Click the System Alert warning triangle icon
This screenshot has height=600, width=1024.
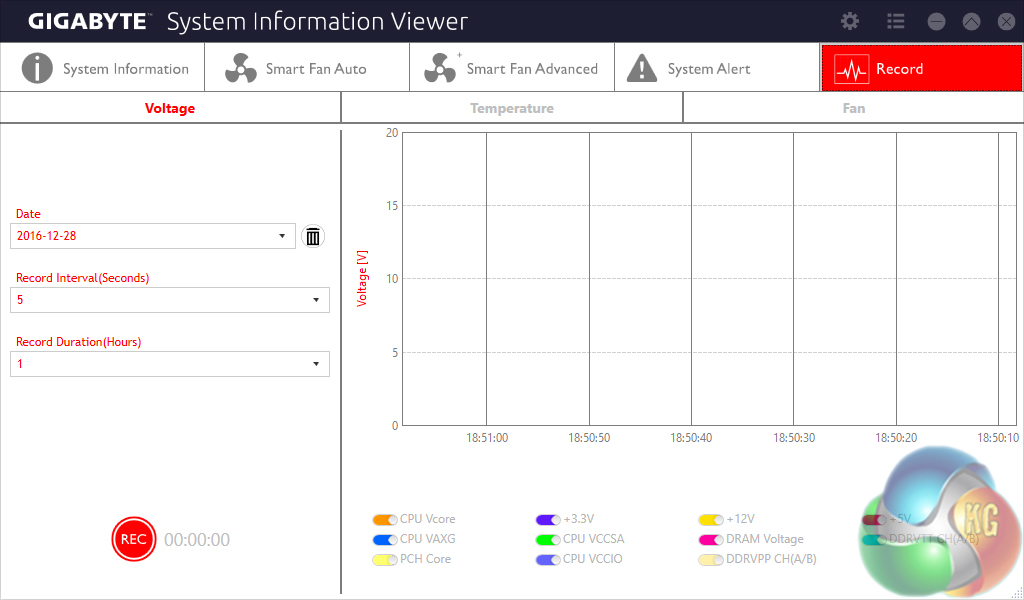642,68
